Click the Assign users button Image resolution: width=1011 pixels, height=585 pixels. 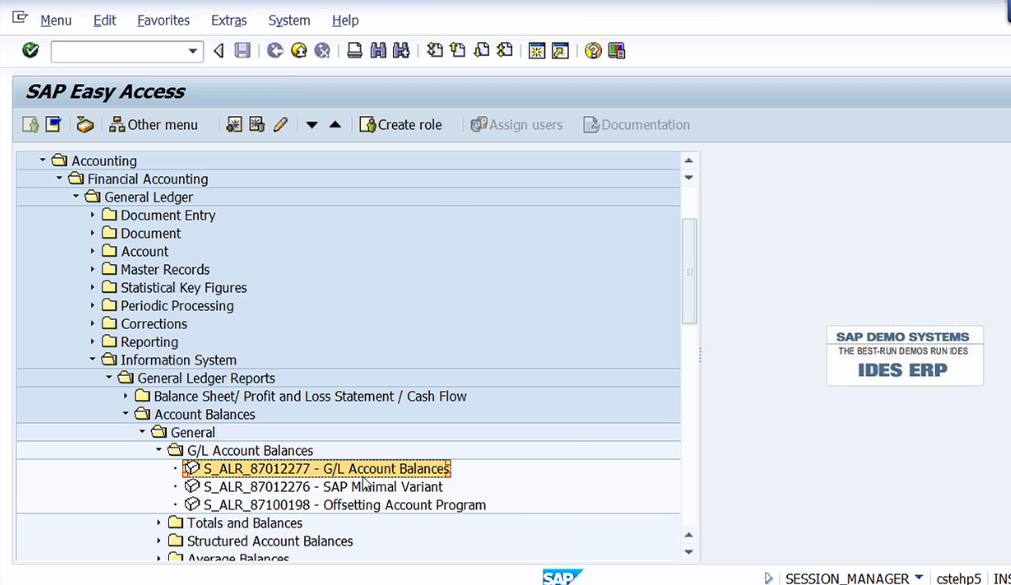516,124
